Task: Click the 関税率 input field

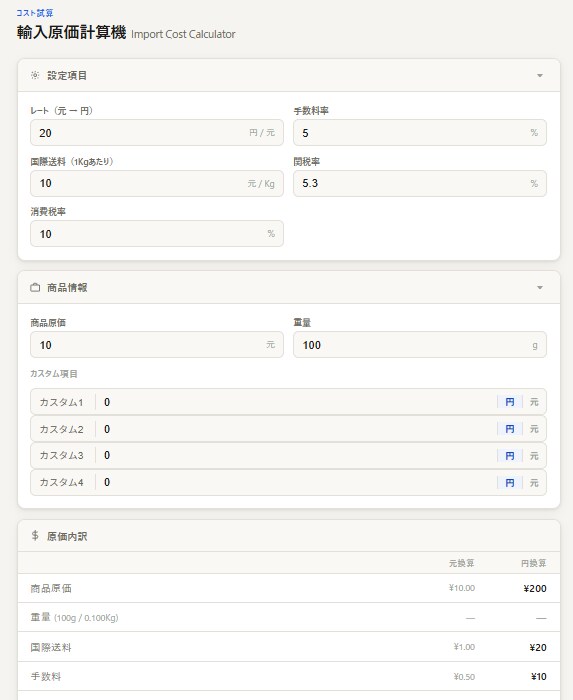Action: point(419,183)
